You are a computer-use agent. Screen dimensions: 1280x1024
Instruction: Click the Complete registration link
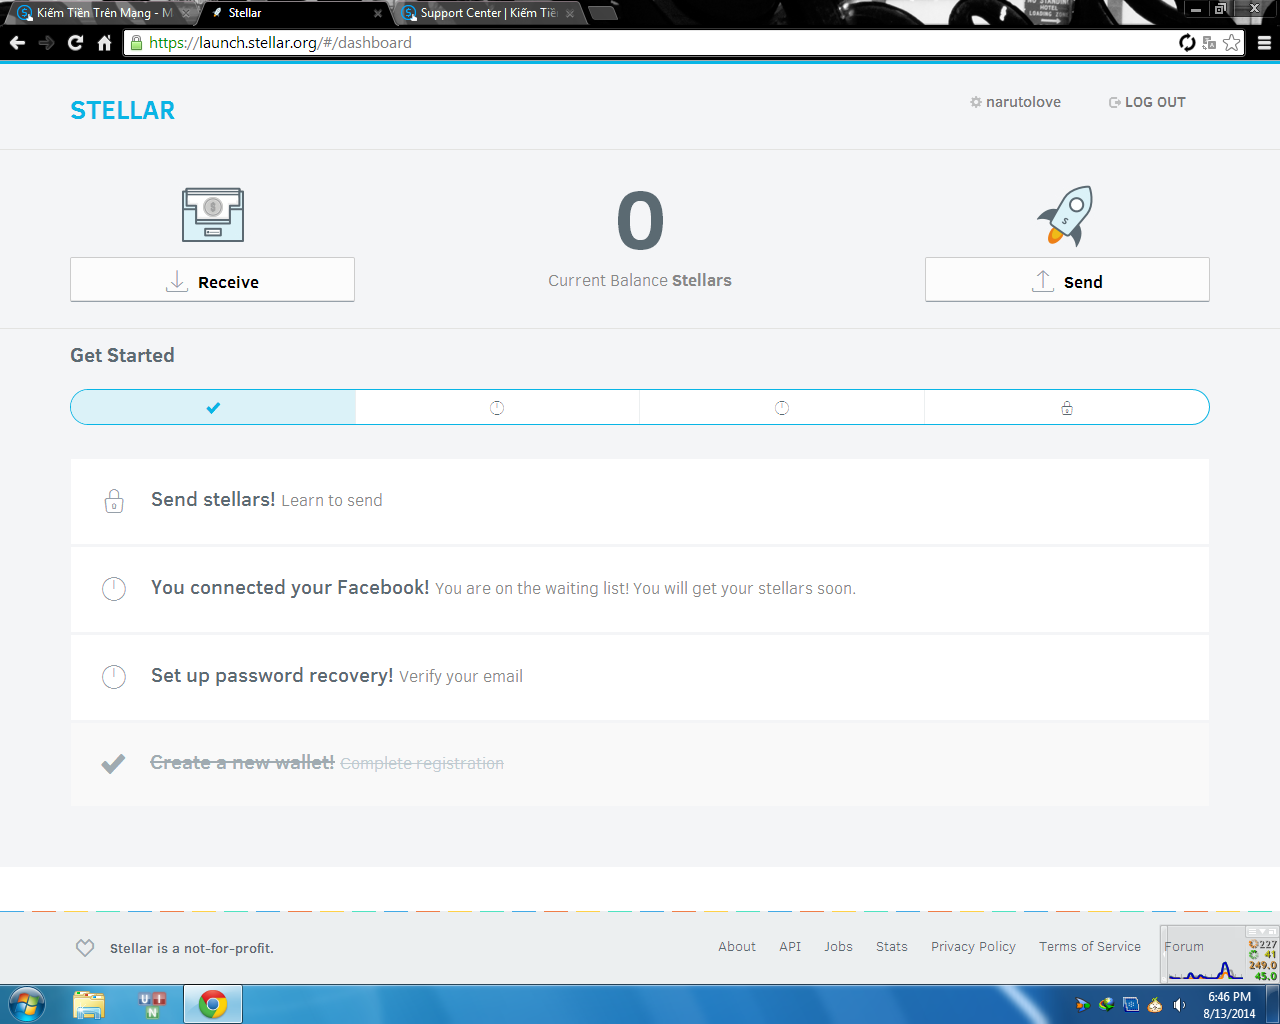pyautogui.click(x=422, y=763)
